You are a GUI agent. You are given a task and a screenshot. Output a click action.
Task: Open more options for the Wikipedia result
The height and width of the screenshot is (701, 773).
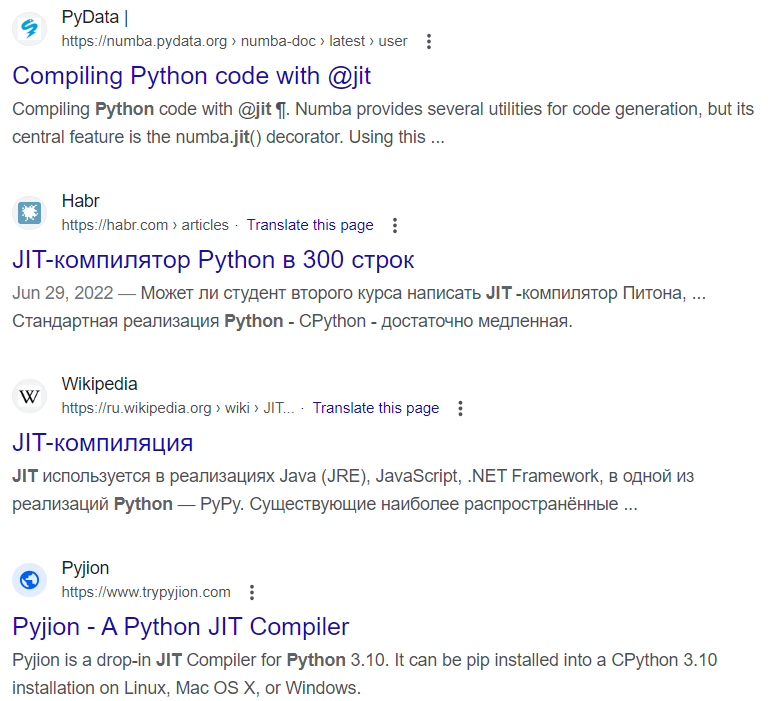coord(460,408)
